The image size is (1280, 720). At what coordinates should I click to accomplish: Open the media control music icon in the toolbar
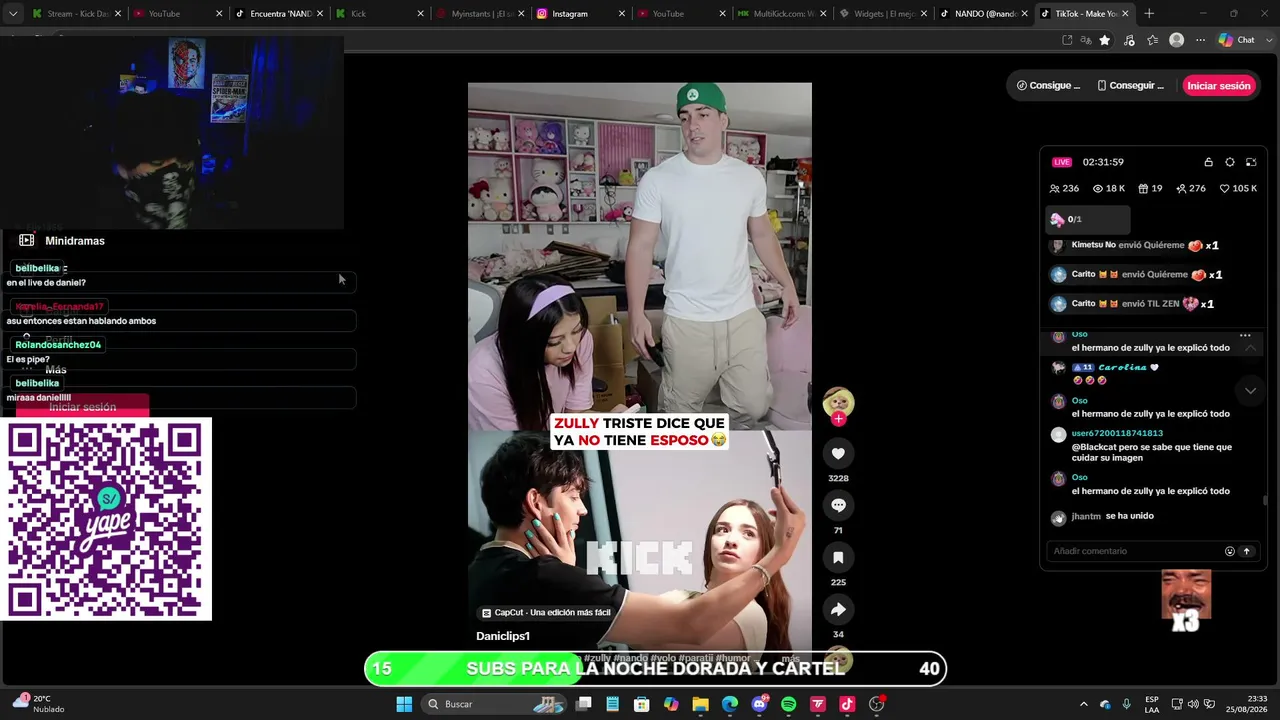pyautogui.click(x=1130, y=40)
